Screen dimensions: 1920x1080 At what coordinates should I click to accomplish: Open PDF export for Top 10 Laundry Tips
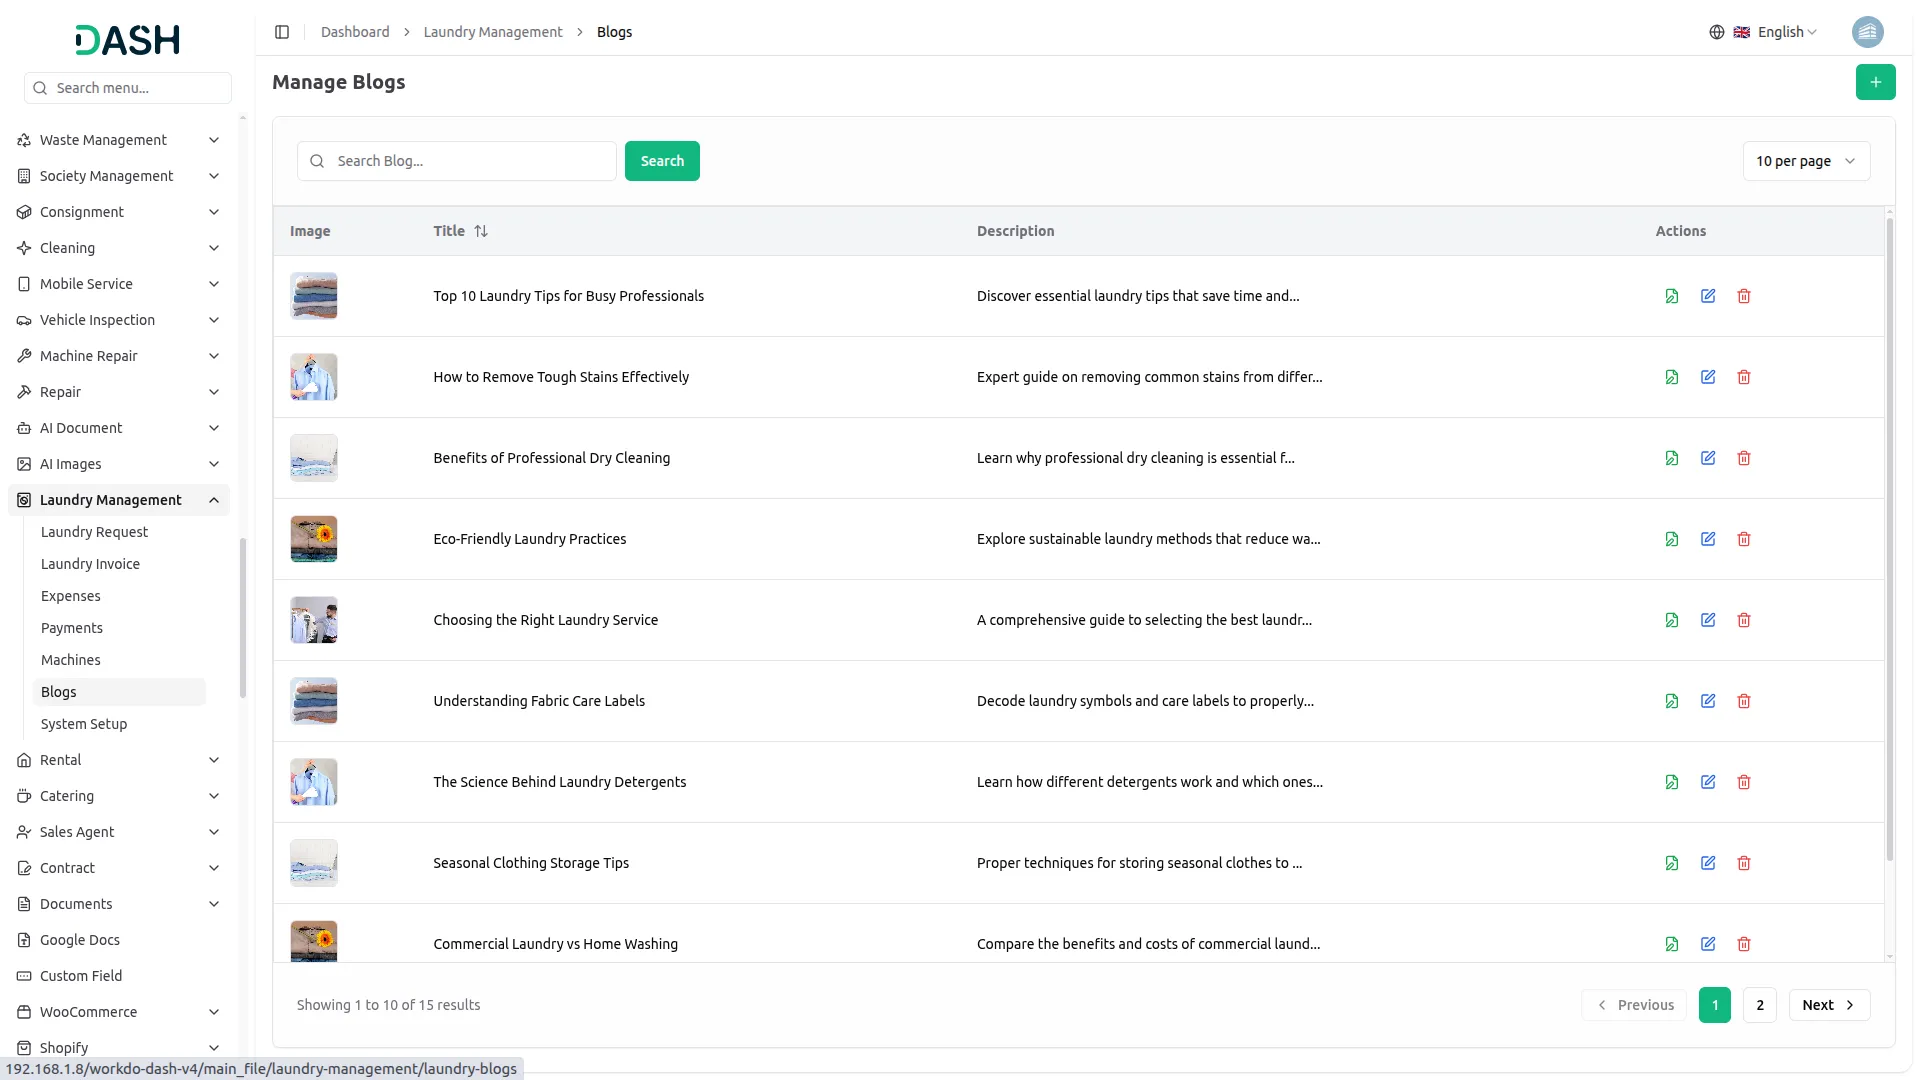coord(1671,296)
